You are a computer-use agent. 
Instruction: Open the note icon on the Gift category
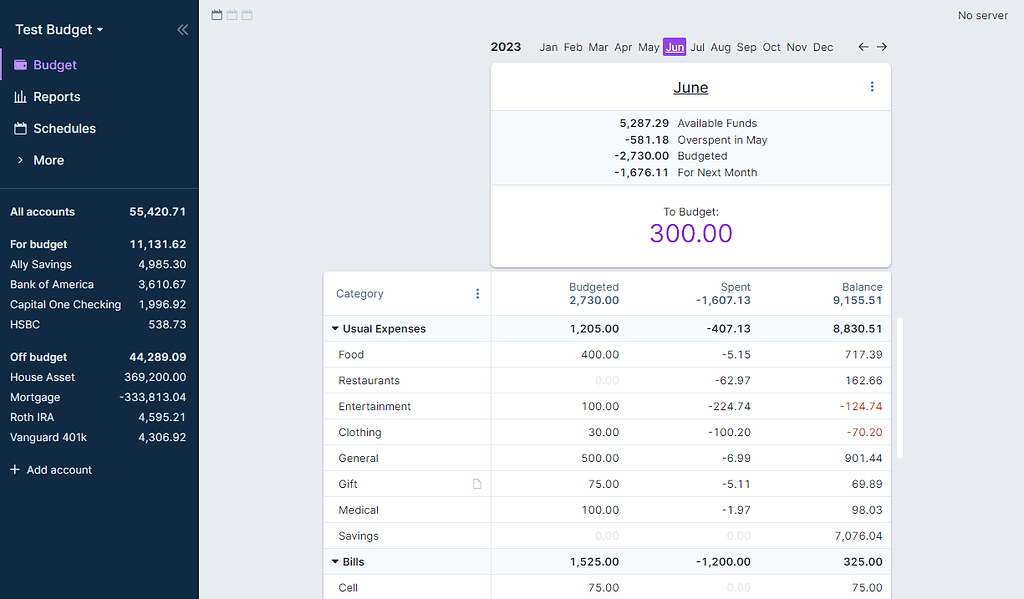click(477, 483)
